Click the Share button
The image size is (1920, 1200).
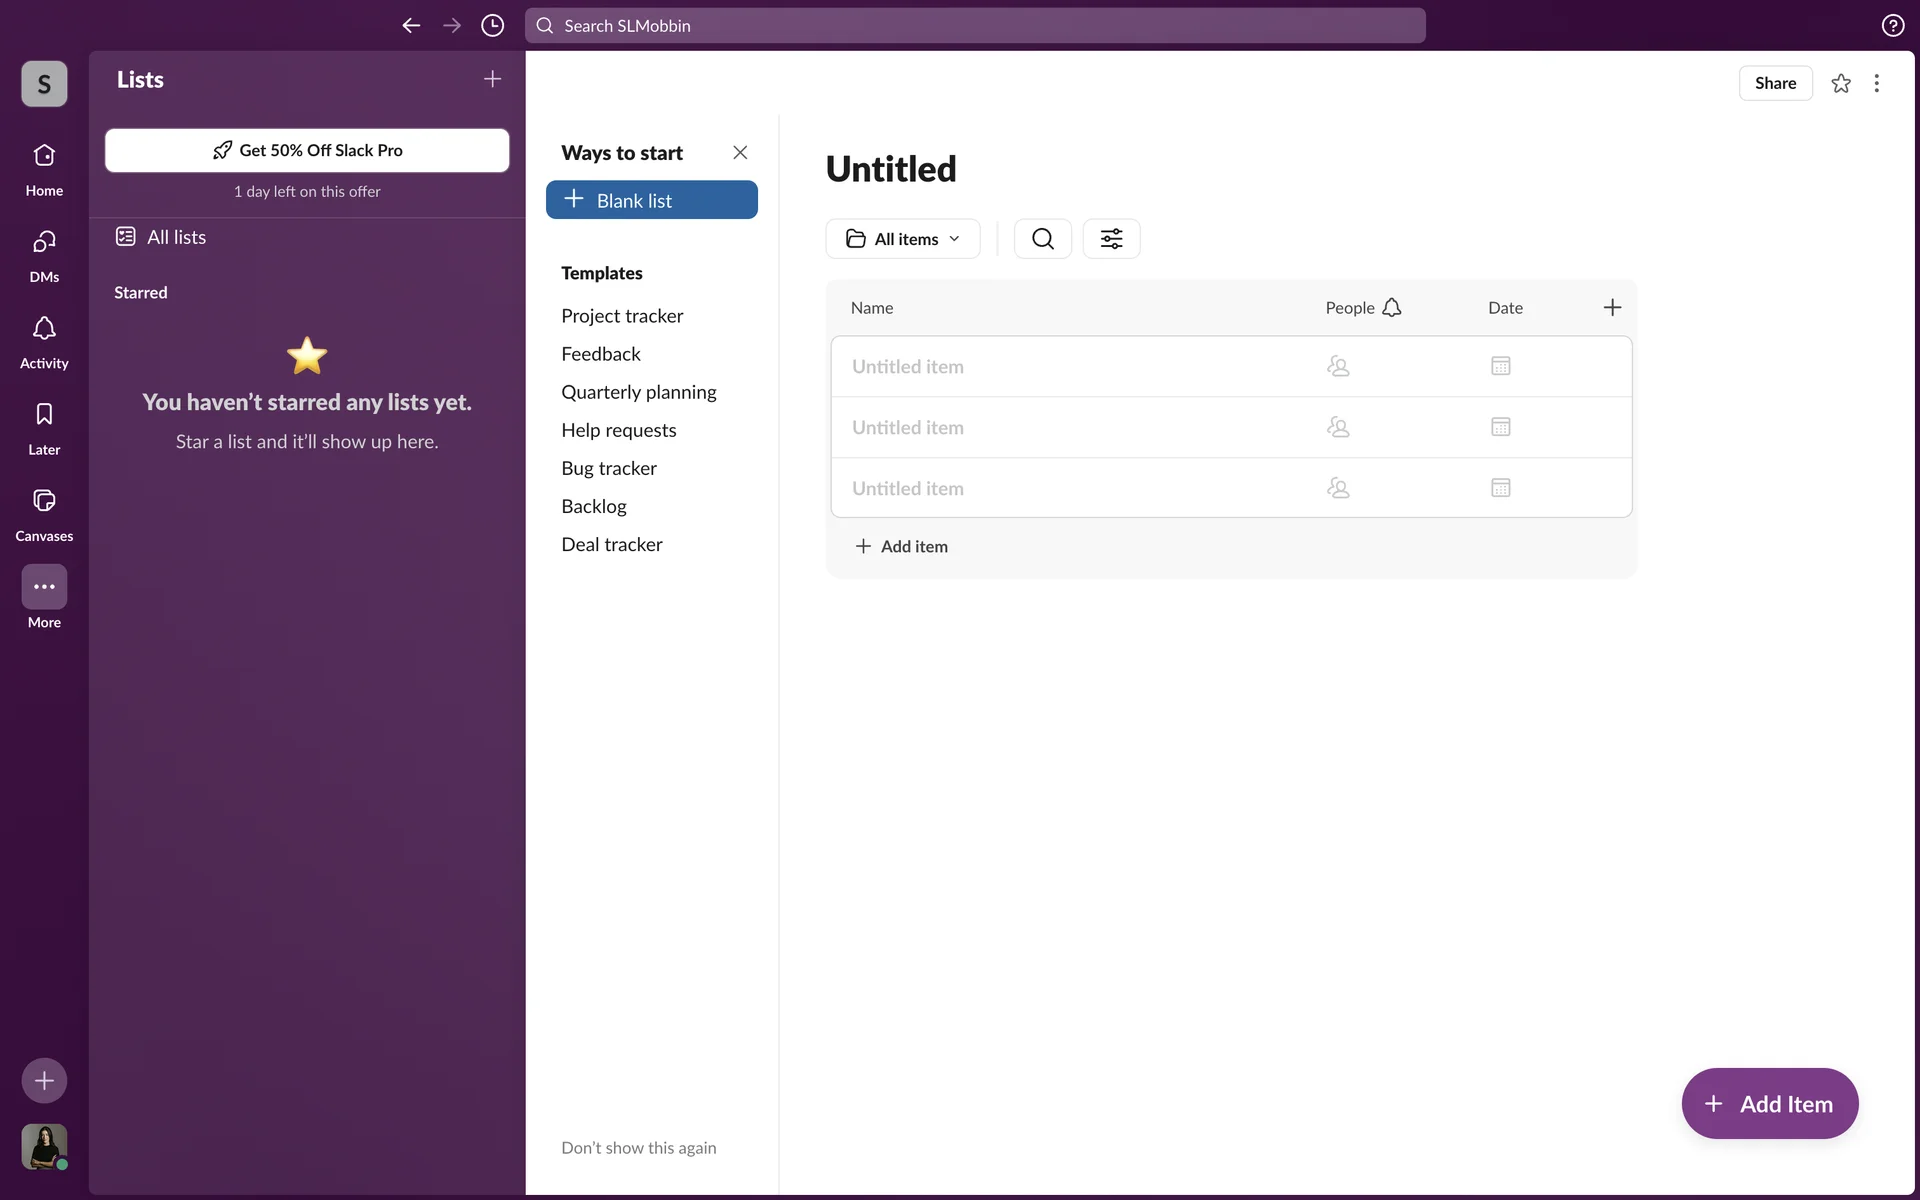(x=1775, y=83)
